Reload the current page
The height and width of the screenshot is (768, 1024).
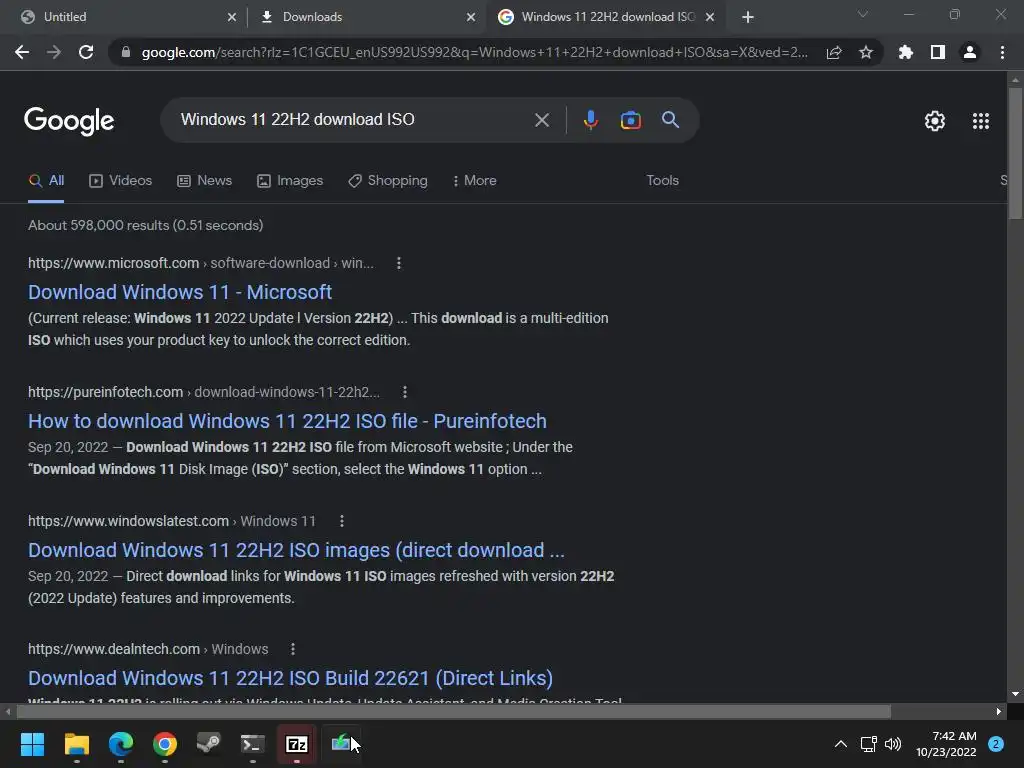(x=86, y=52)
